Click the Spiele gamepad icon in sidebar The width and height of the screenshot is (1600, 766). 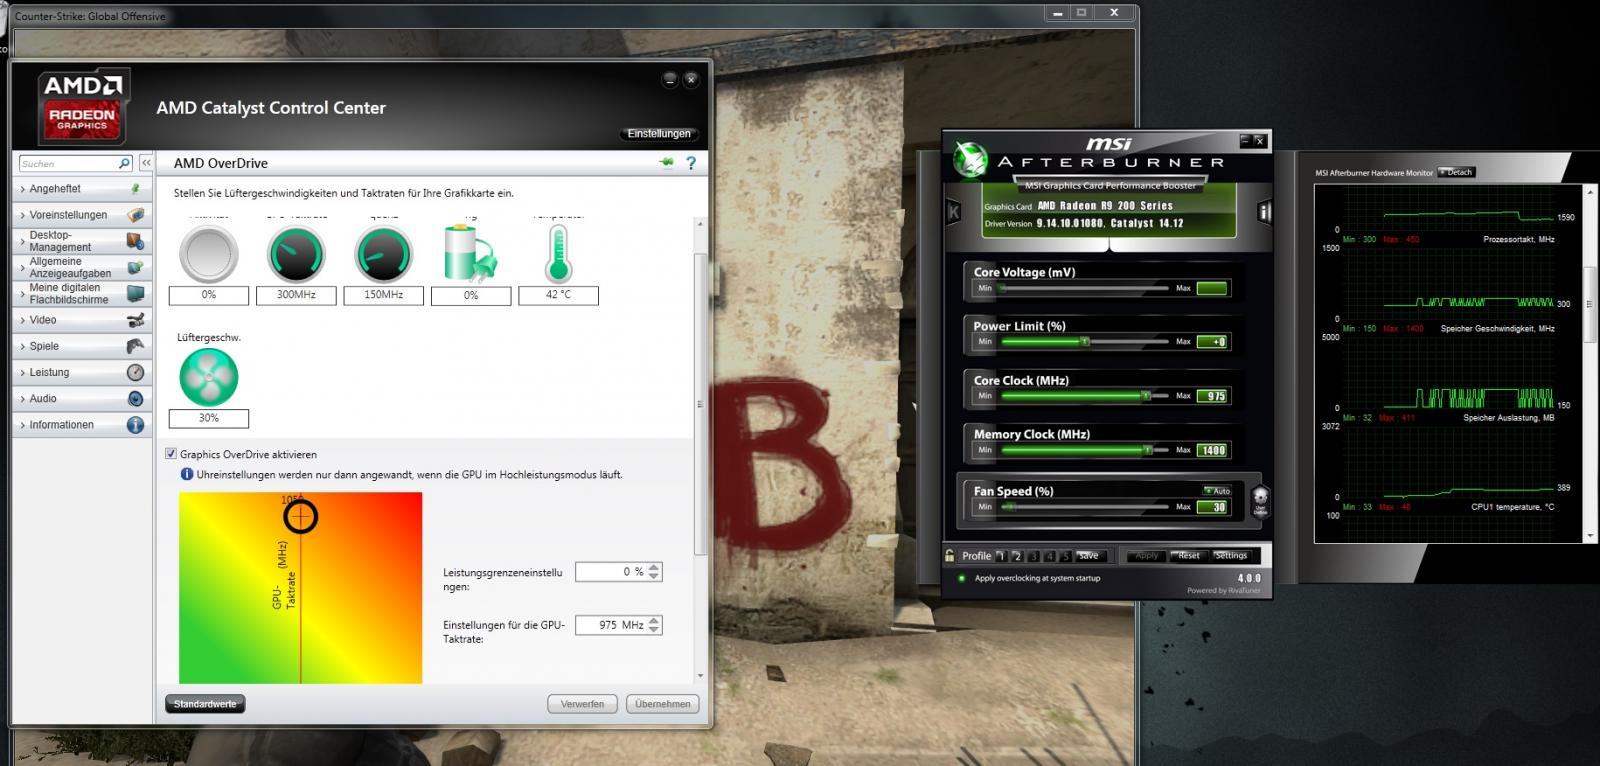pos(136,346)
